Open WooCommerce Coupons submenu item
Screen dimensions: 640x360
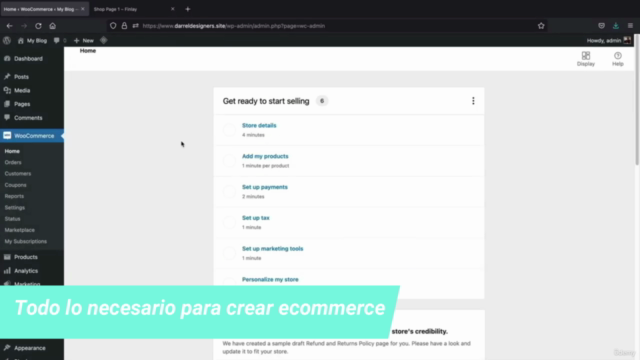click(x=16, y=185)
